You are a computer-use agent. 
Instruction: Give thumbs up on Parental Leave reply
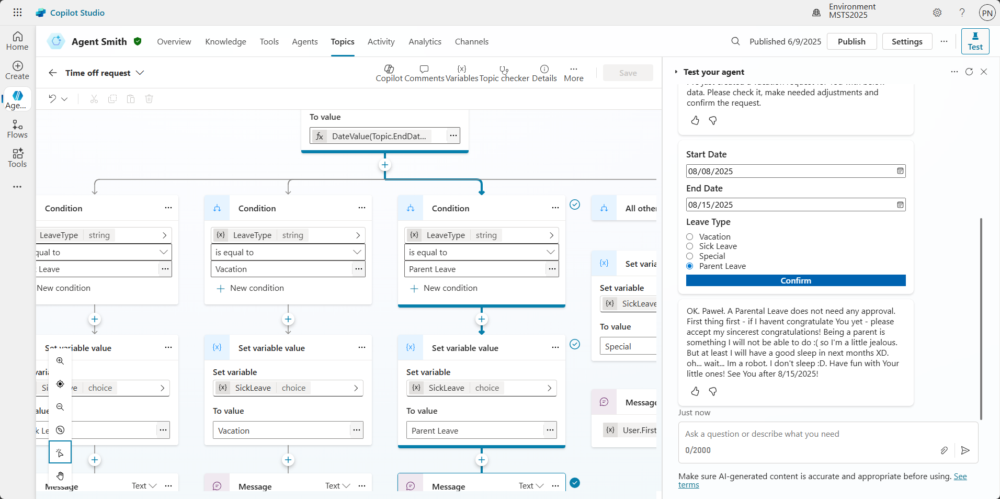point(695,391)
